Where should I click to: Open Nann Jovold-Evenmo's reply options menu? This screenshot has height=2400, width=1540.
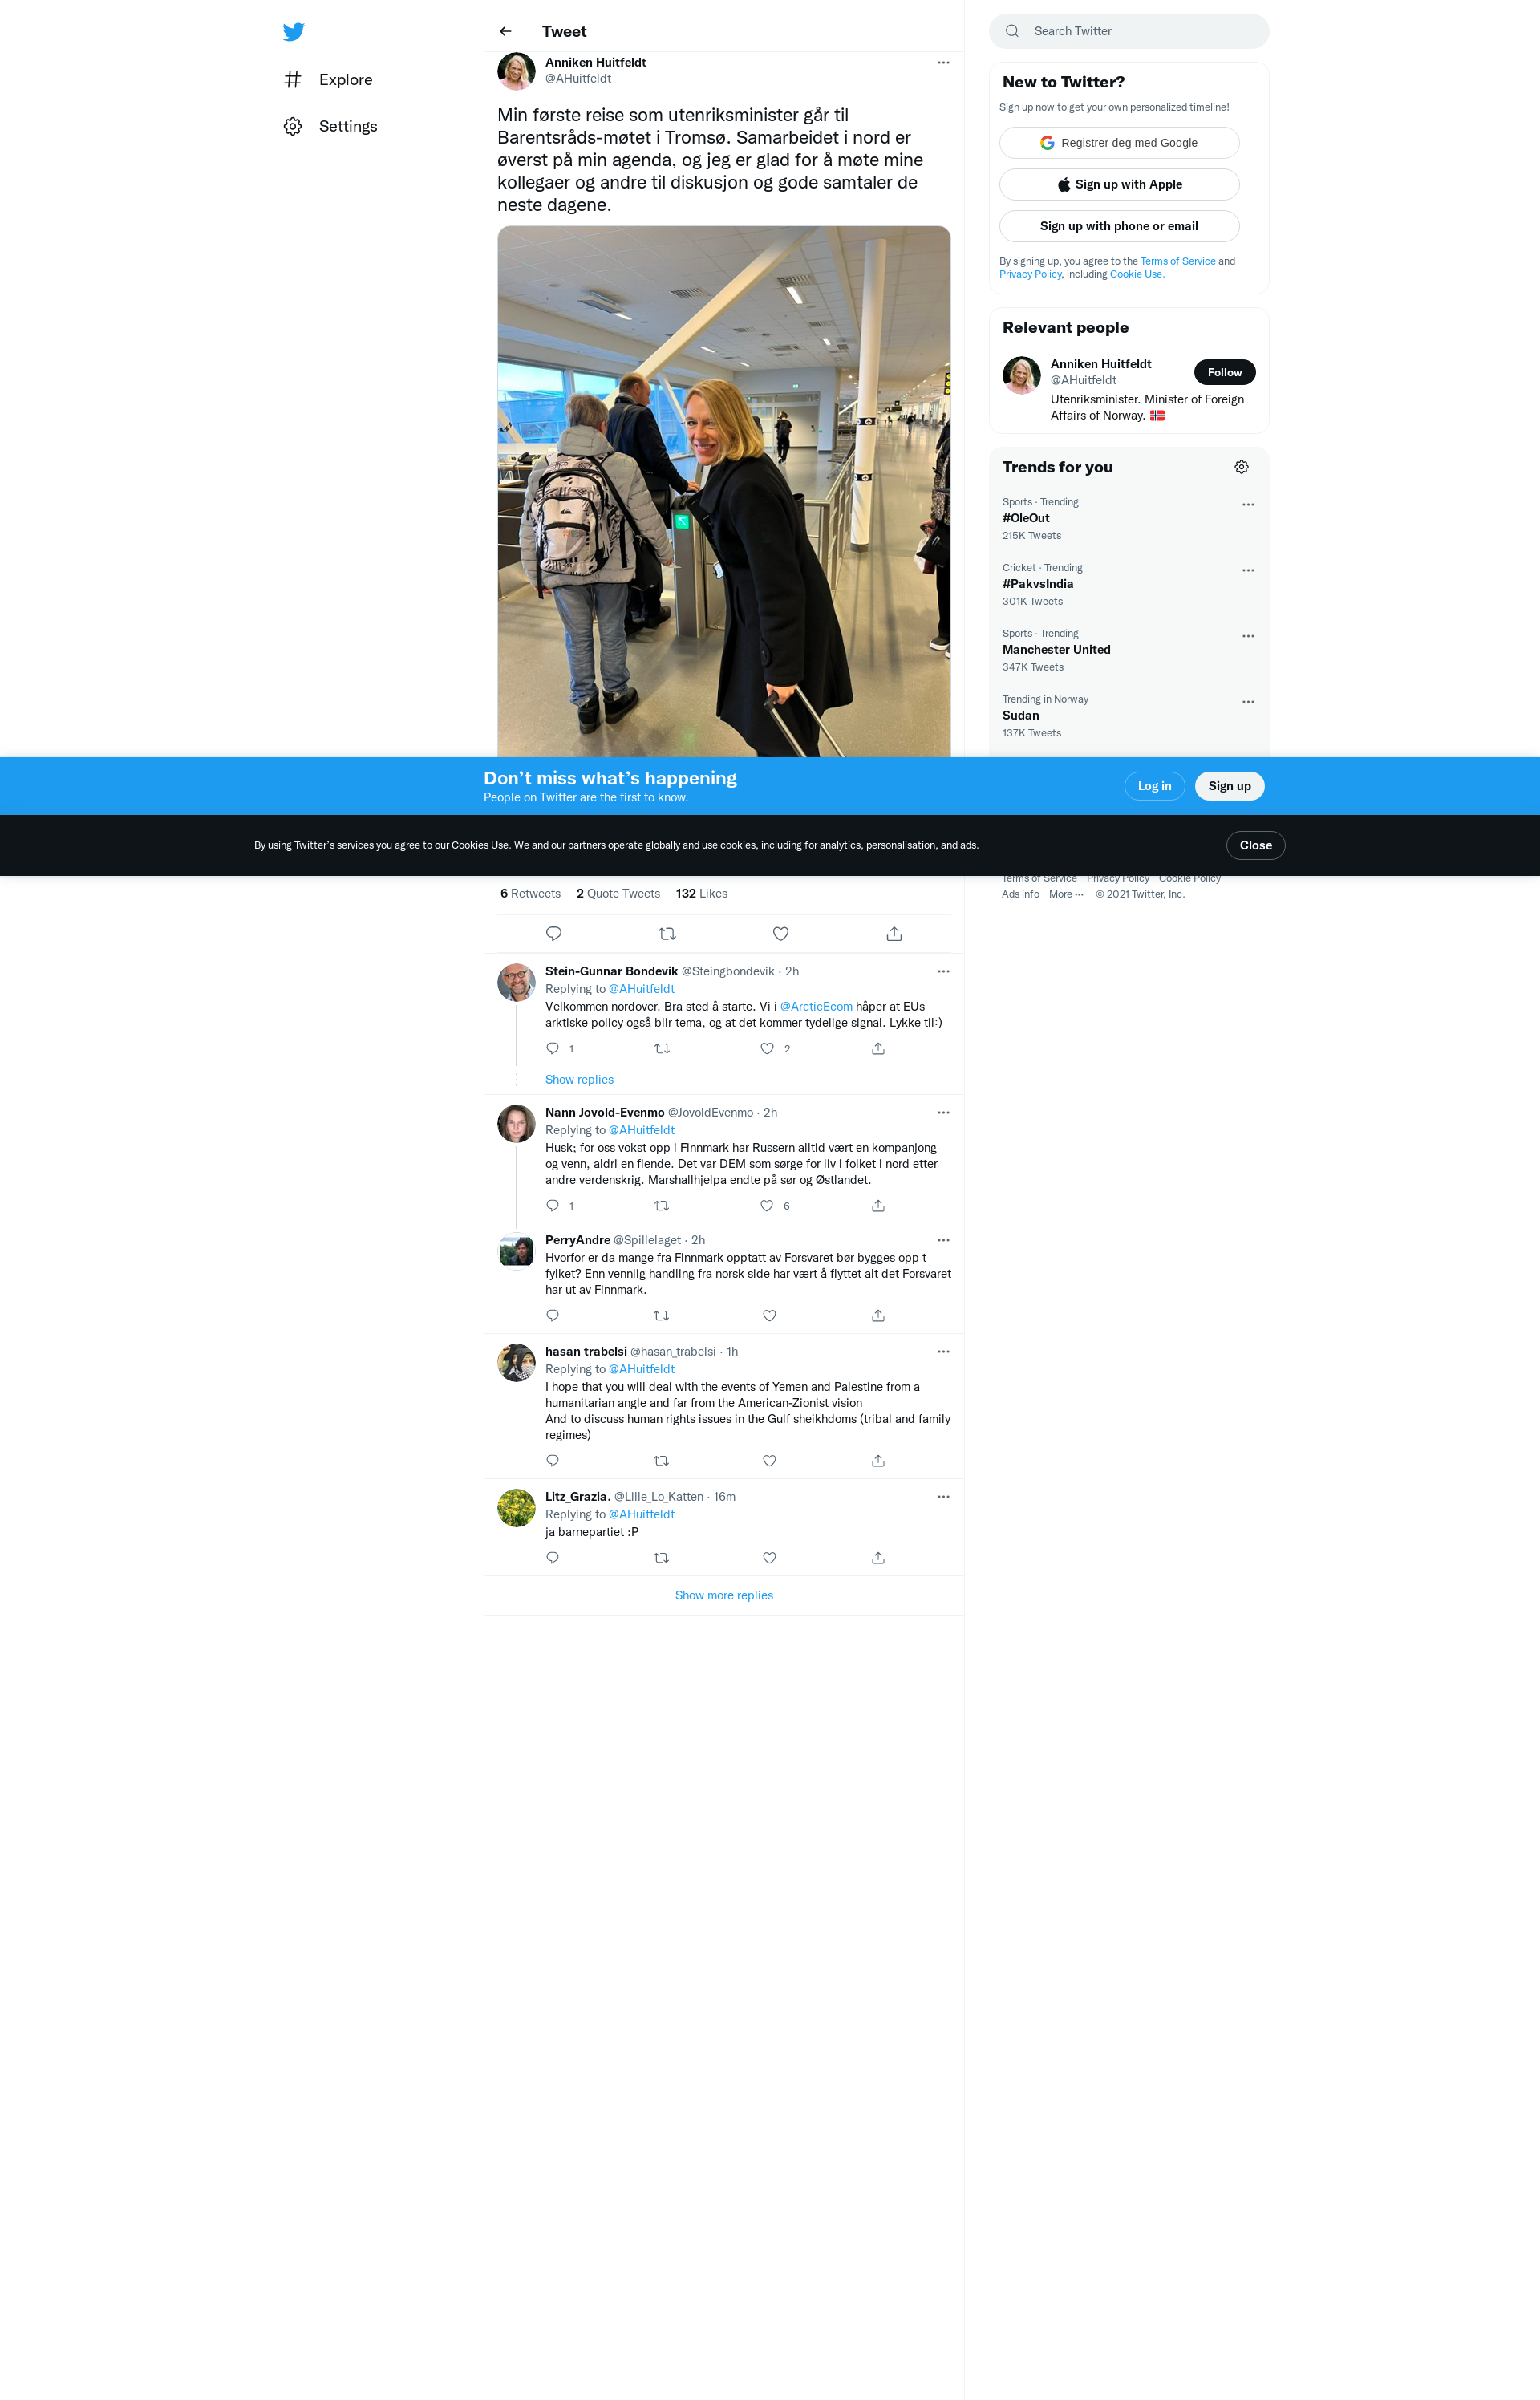tap(943, 1113)
